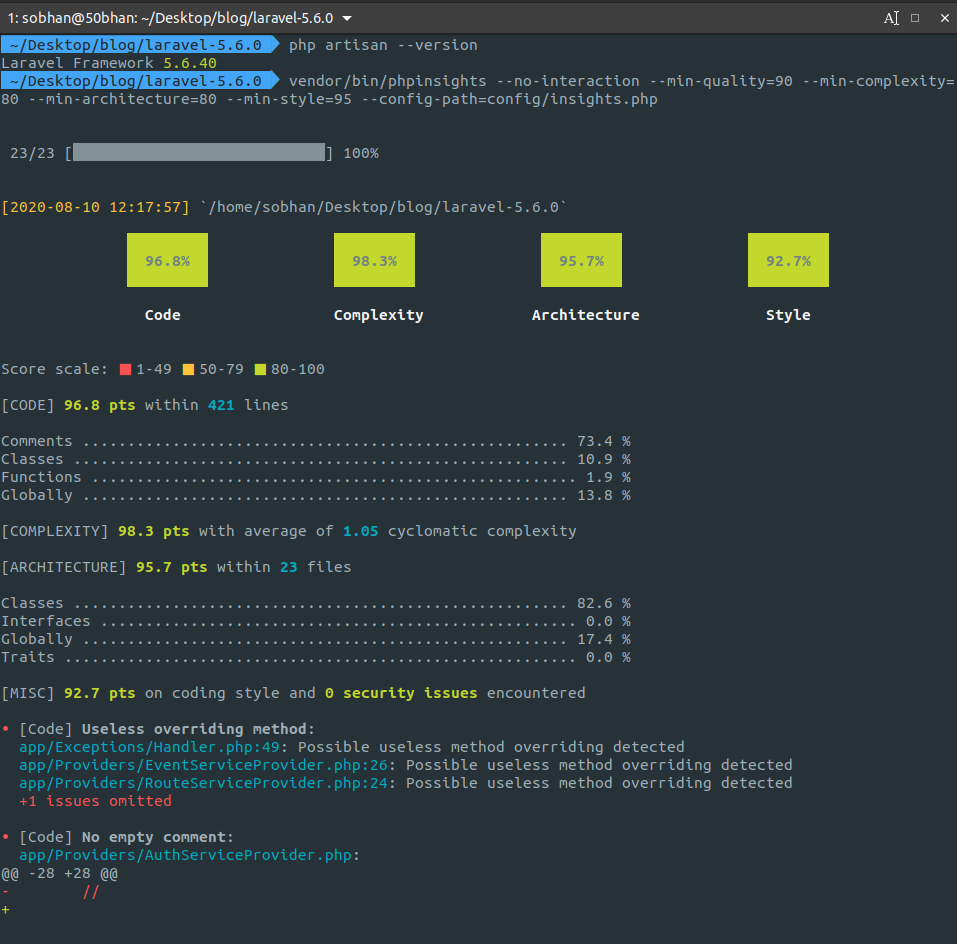This screenshot has width=957, height=944.
Task: Click the 95.7% Architecture score badge
Action: [580, 260]
